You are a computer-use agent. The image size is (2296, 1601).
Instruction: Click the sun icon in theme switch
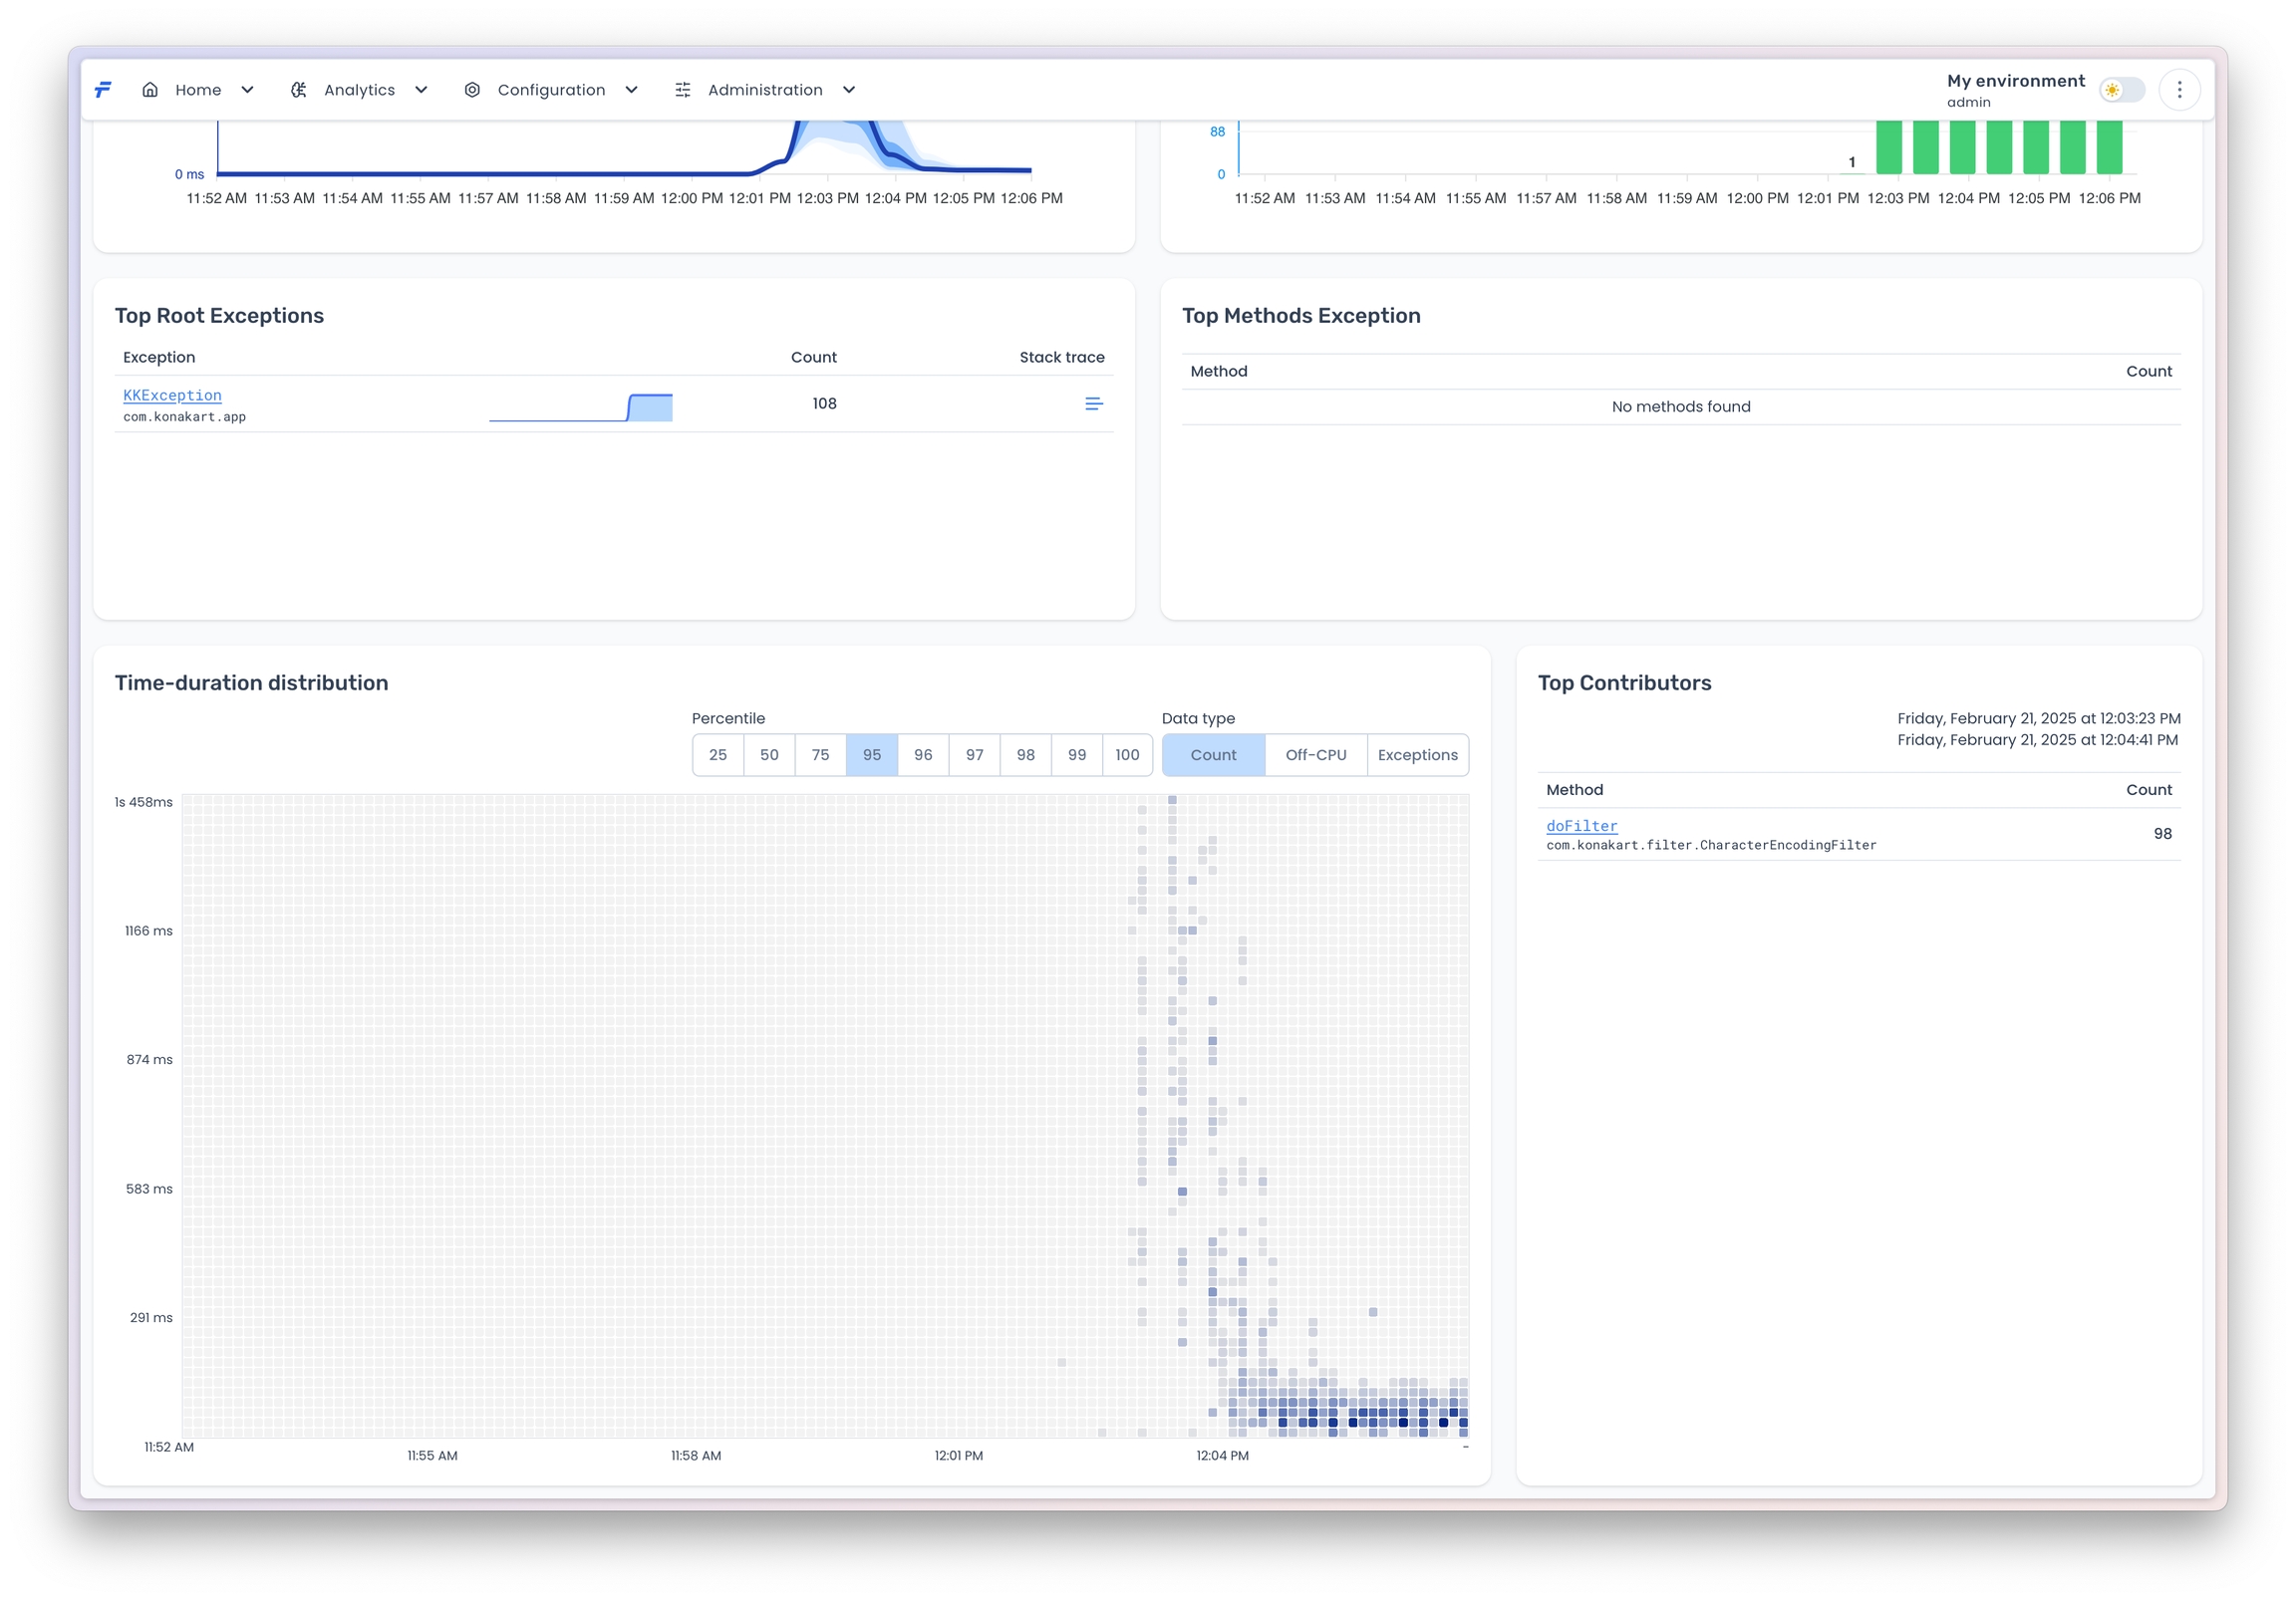2111,90
